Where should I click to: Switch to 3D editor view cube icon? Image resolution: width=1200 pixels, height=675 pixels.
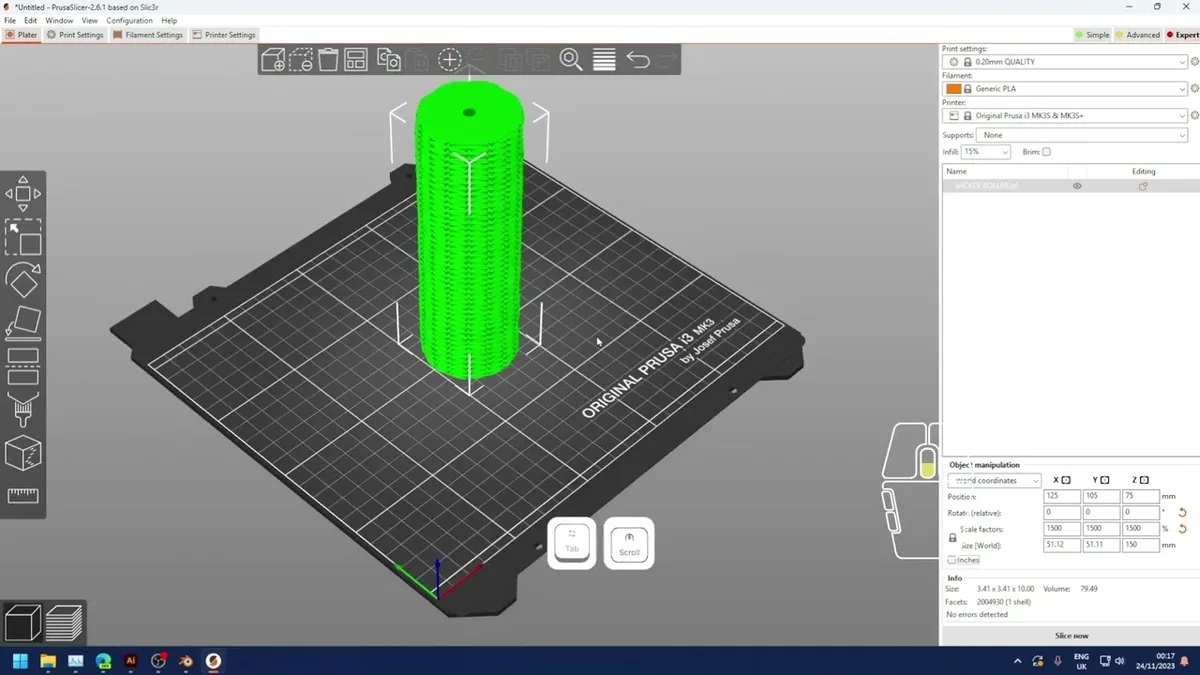[x=23, y=622]
